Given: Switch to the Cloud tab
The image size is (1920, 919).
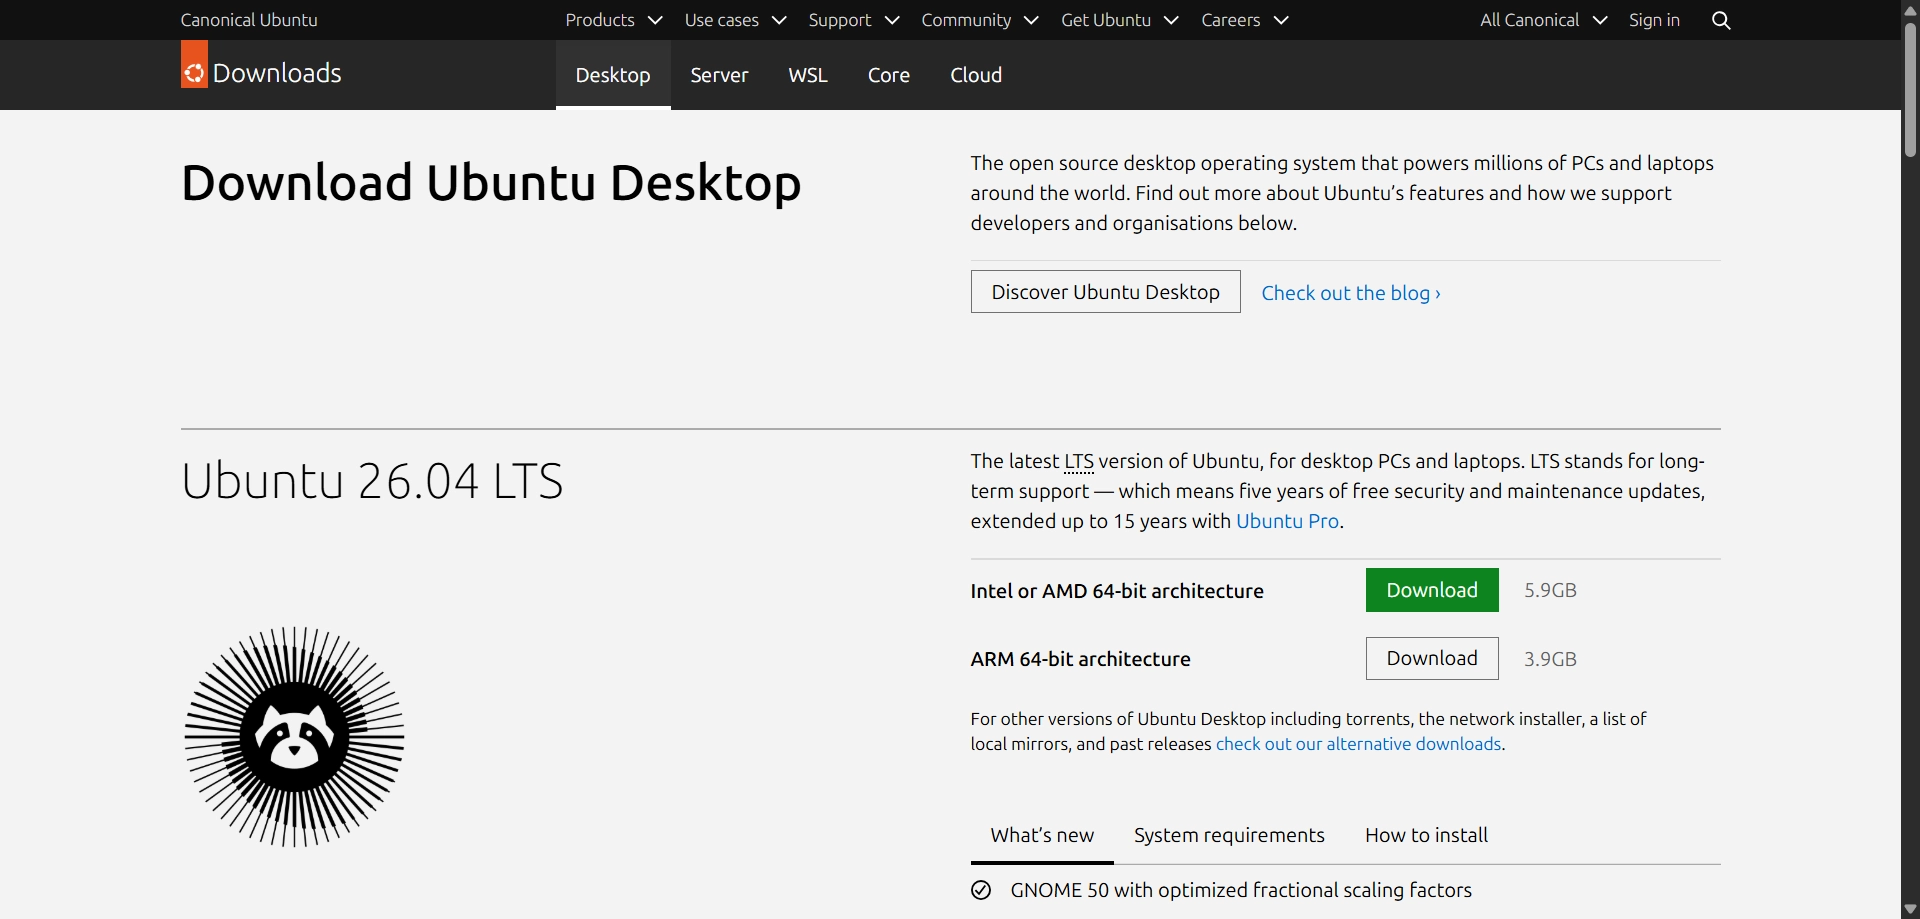Looking at the screenshot, I should [x=976, y=75].
